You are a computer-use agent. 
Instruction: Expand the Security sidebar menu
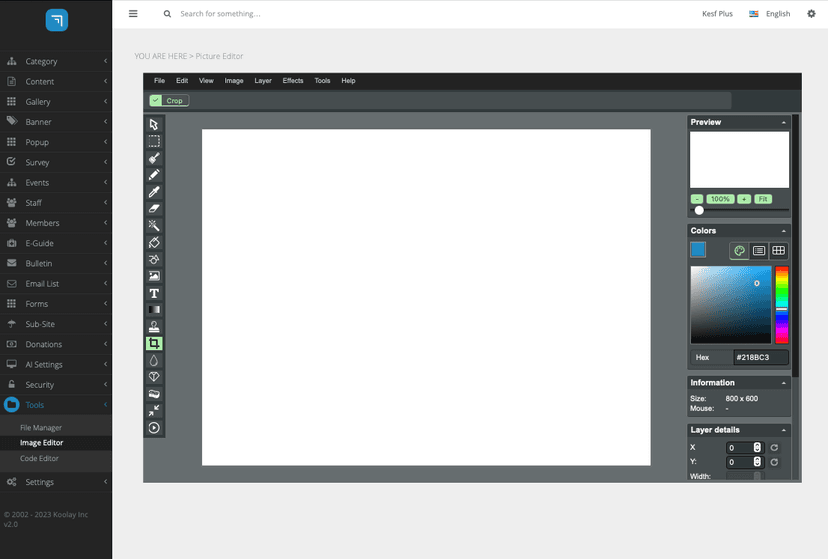(56, 385)
